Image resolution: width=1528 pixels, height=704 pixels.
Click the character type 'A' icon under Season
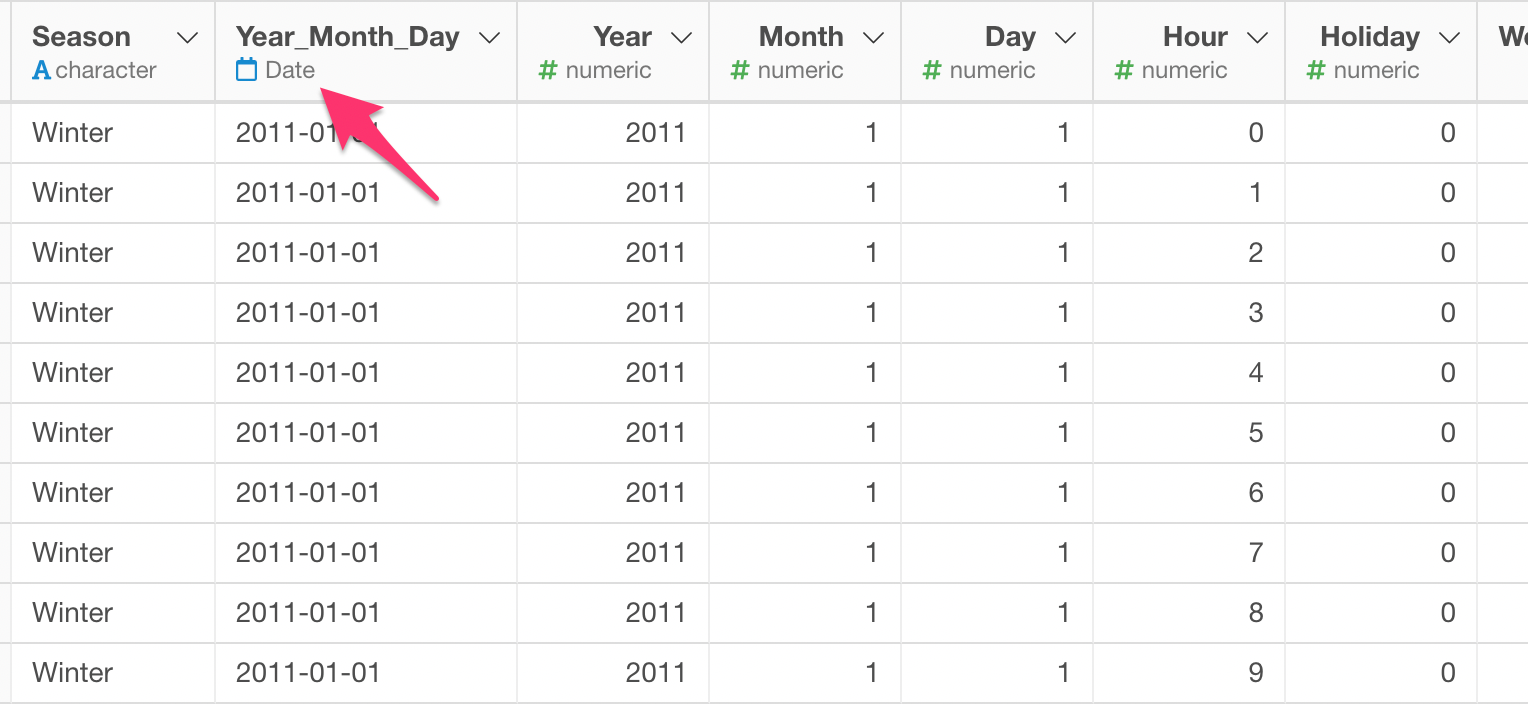point(41,71)
